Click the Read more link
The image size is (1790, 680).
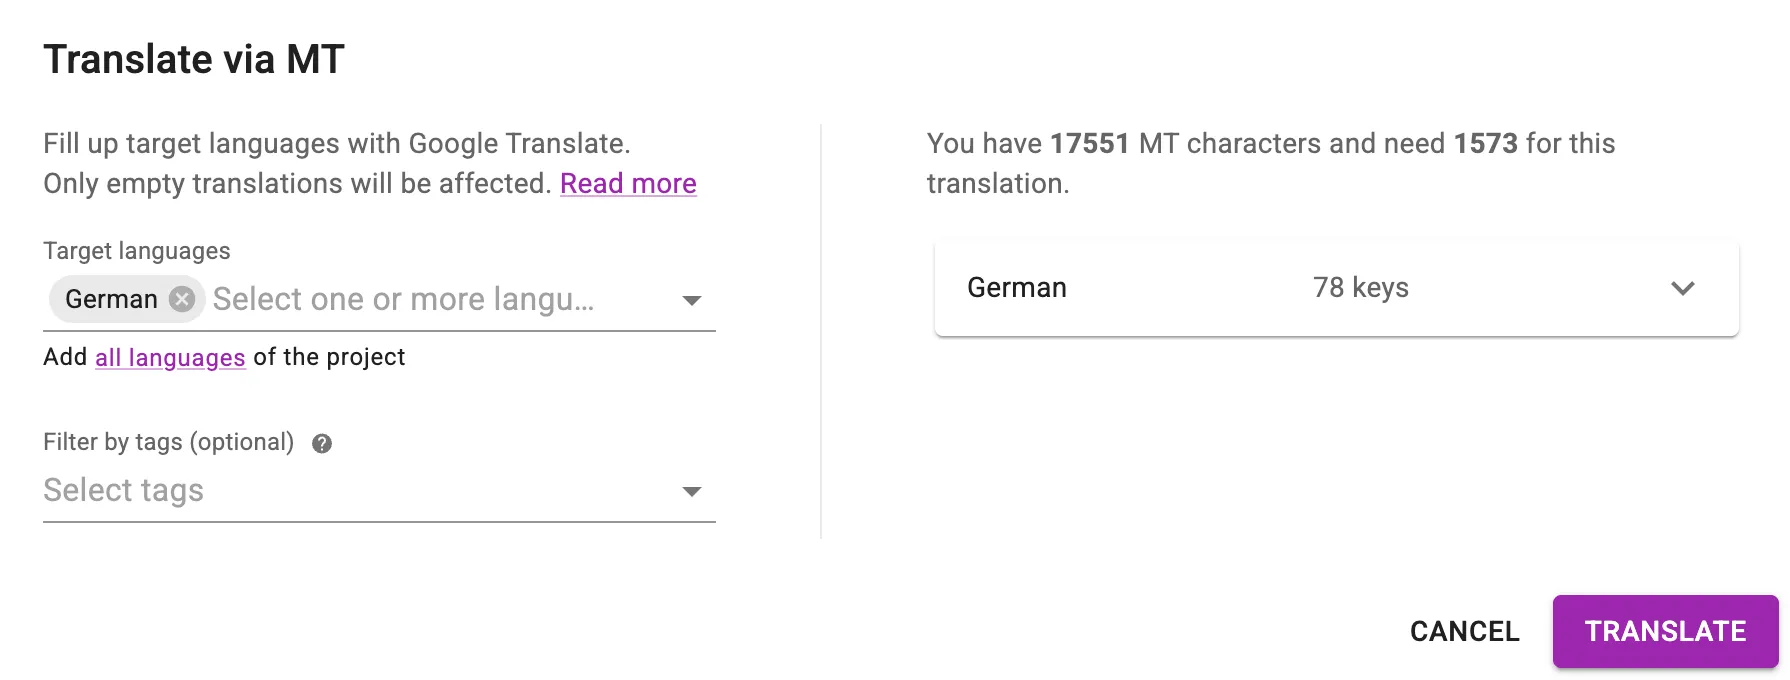(x=628, y=183)
